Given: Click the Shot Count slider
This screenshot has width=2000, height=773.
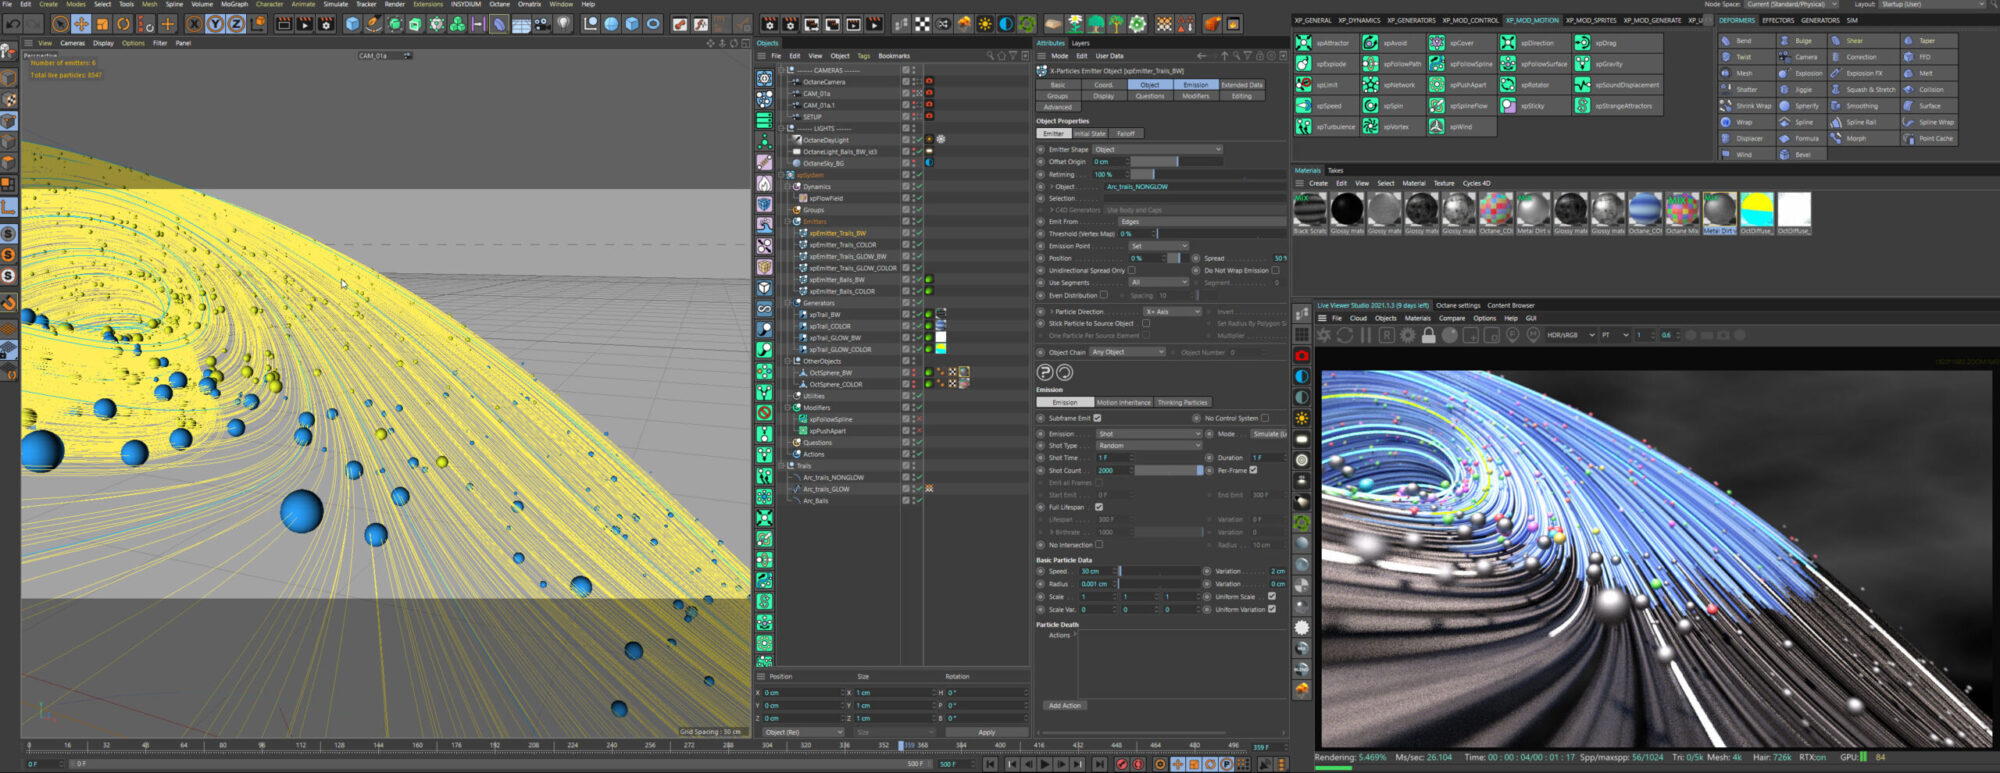Looking at the screenshot, I should tap(1167, 470).
